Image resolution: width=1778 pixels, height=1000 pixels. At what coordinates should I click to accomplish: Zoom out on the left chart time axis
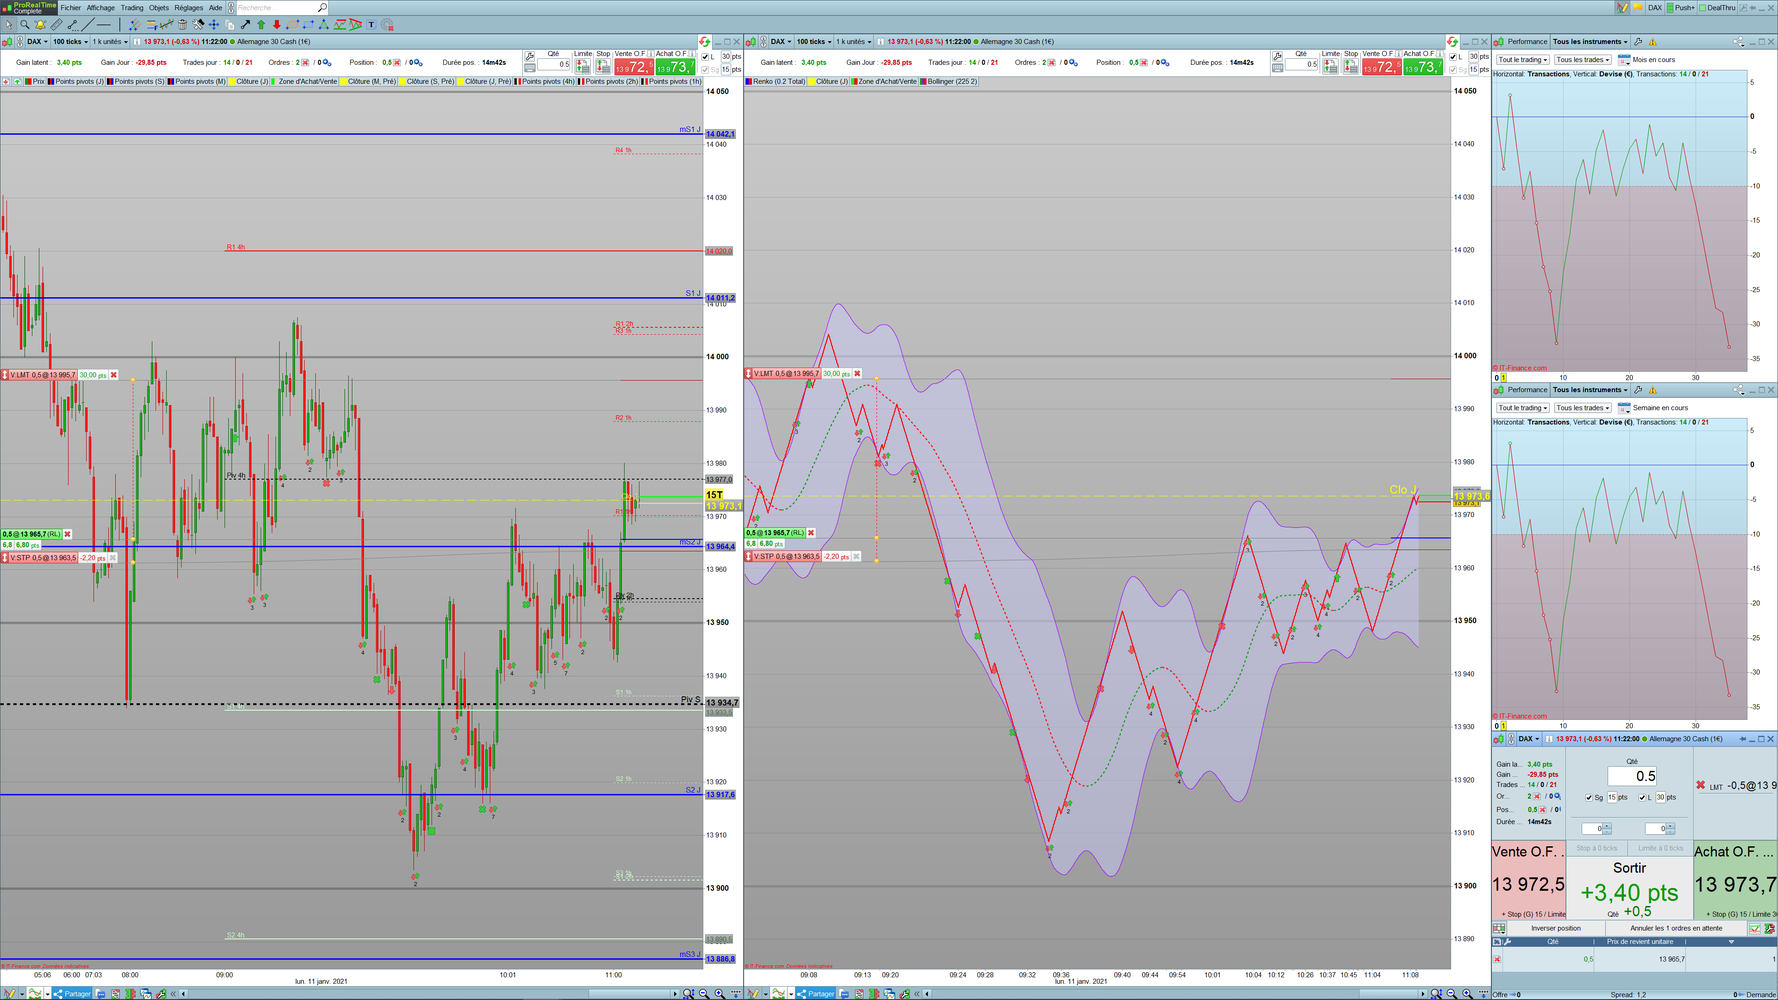[x=704, y=993]
